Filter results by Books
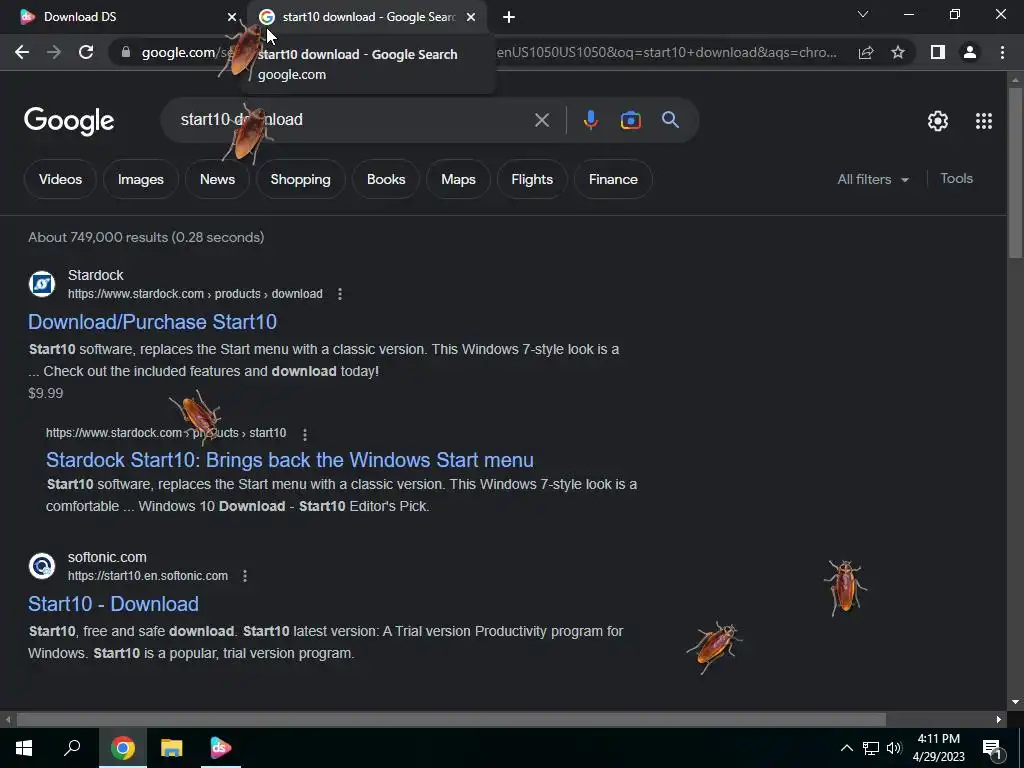 (386, 179)
